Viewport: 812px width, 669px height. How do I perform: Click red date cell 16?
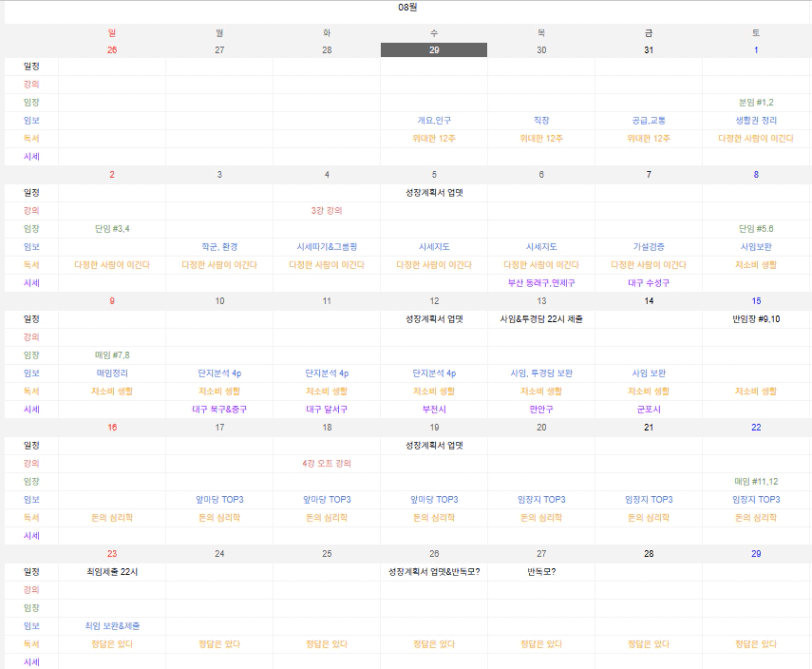coord(112,427)
